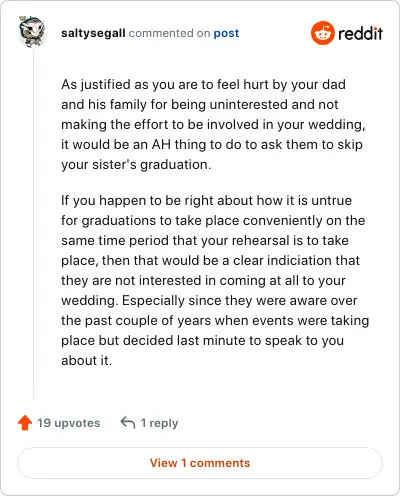Click the reddit wordmark text

click(360, 34)
